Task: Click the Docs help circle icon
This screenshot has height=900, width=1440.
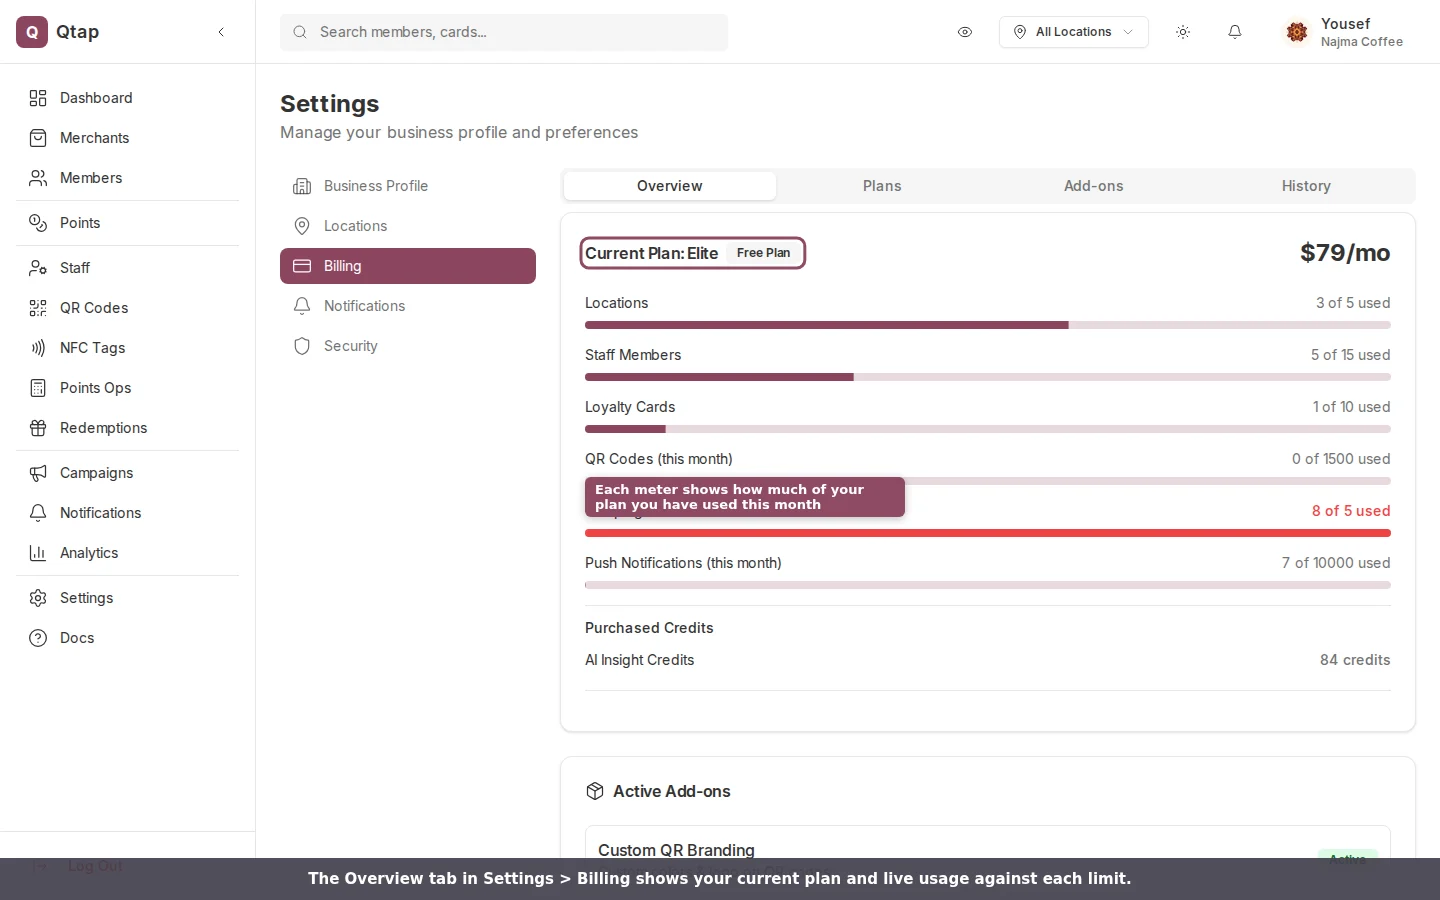Action: tap(38, 638)
